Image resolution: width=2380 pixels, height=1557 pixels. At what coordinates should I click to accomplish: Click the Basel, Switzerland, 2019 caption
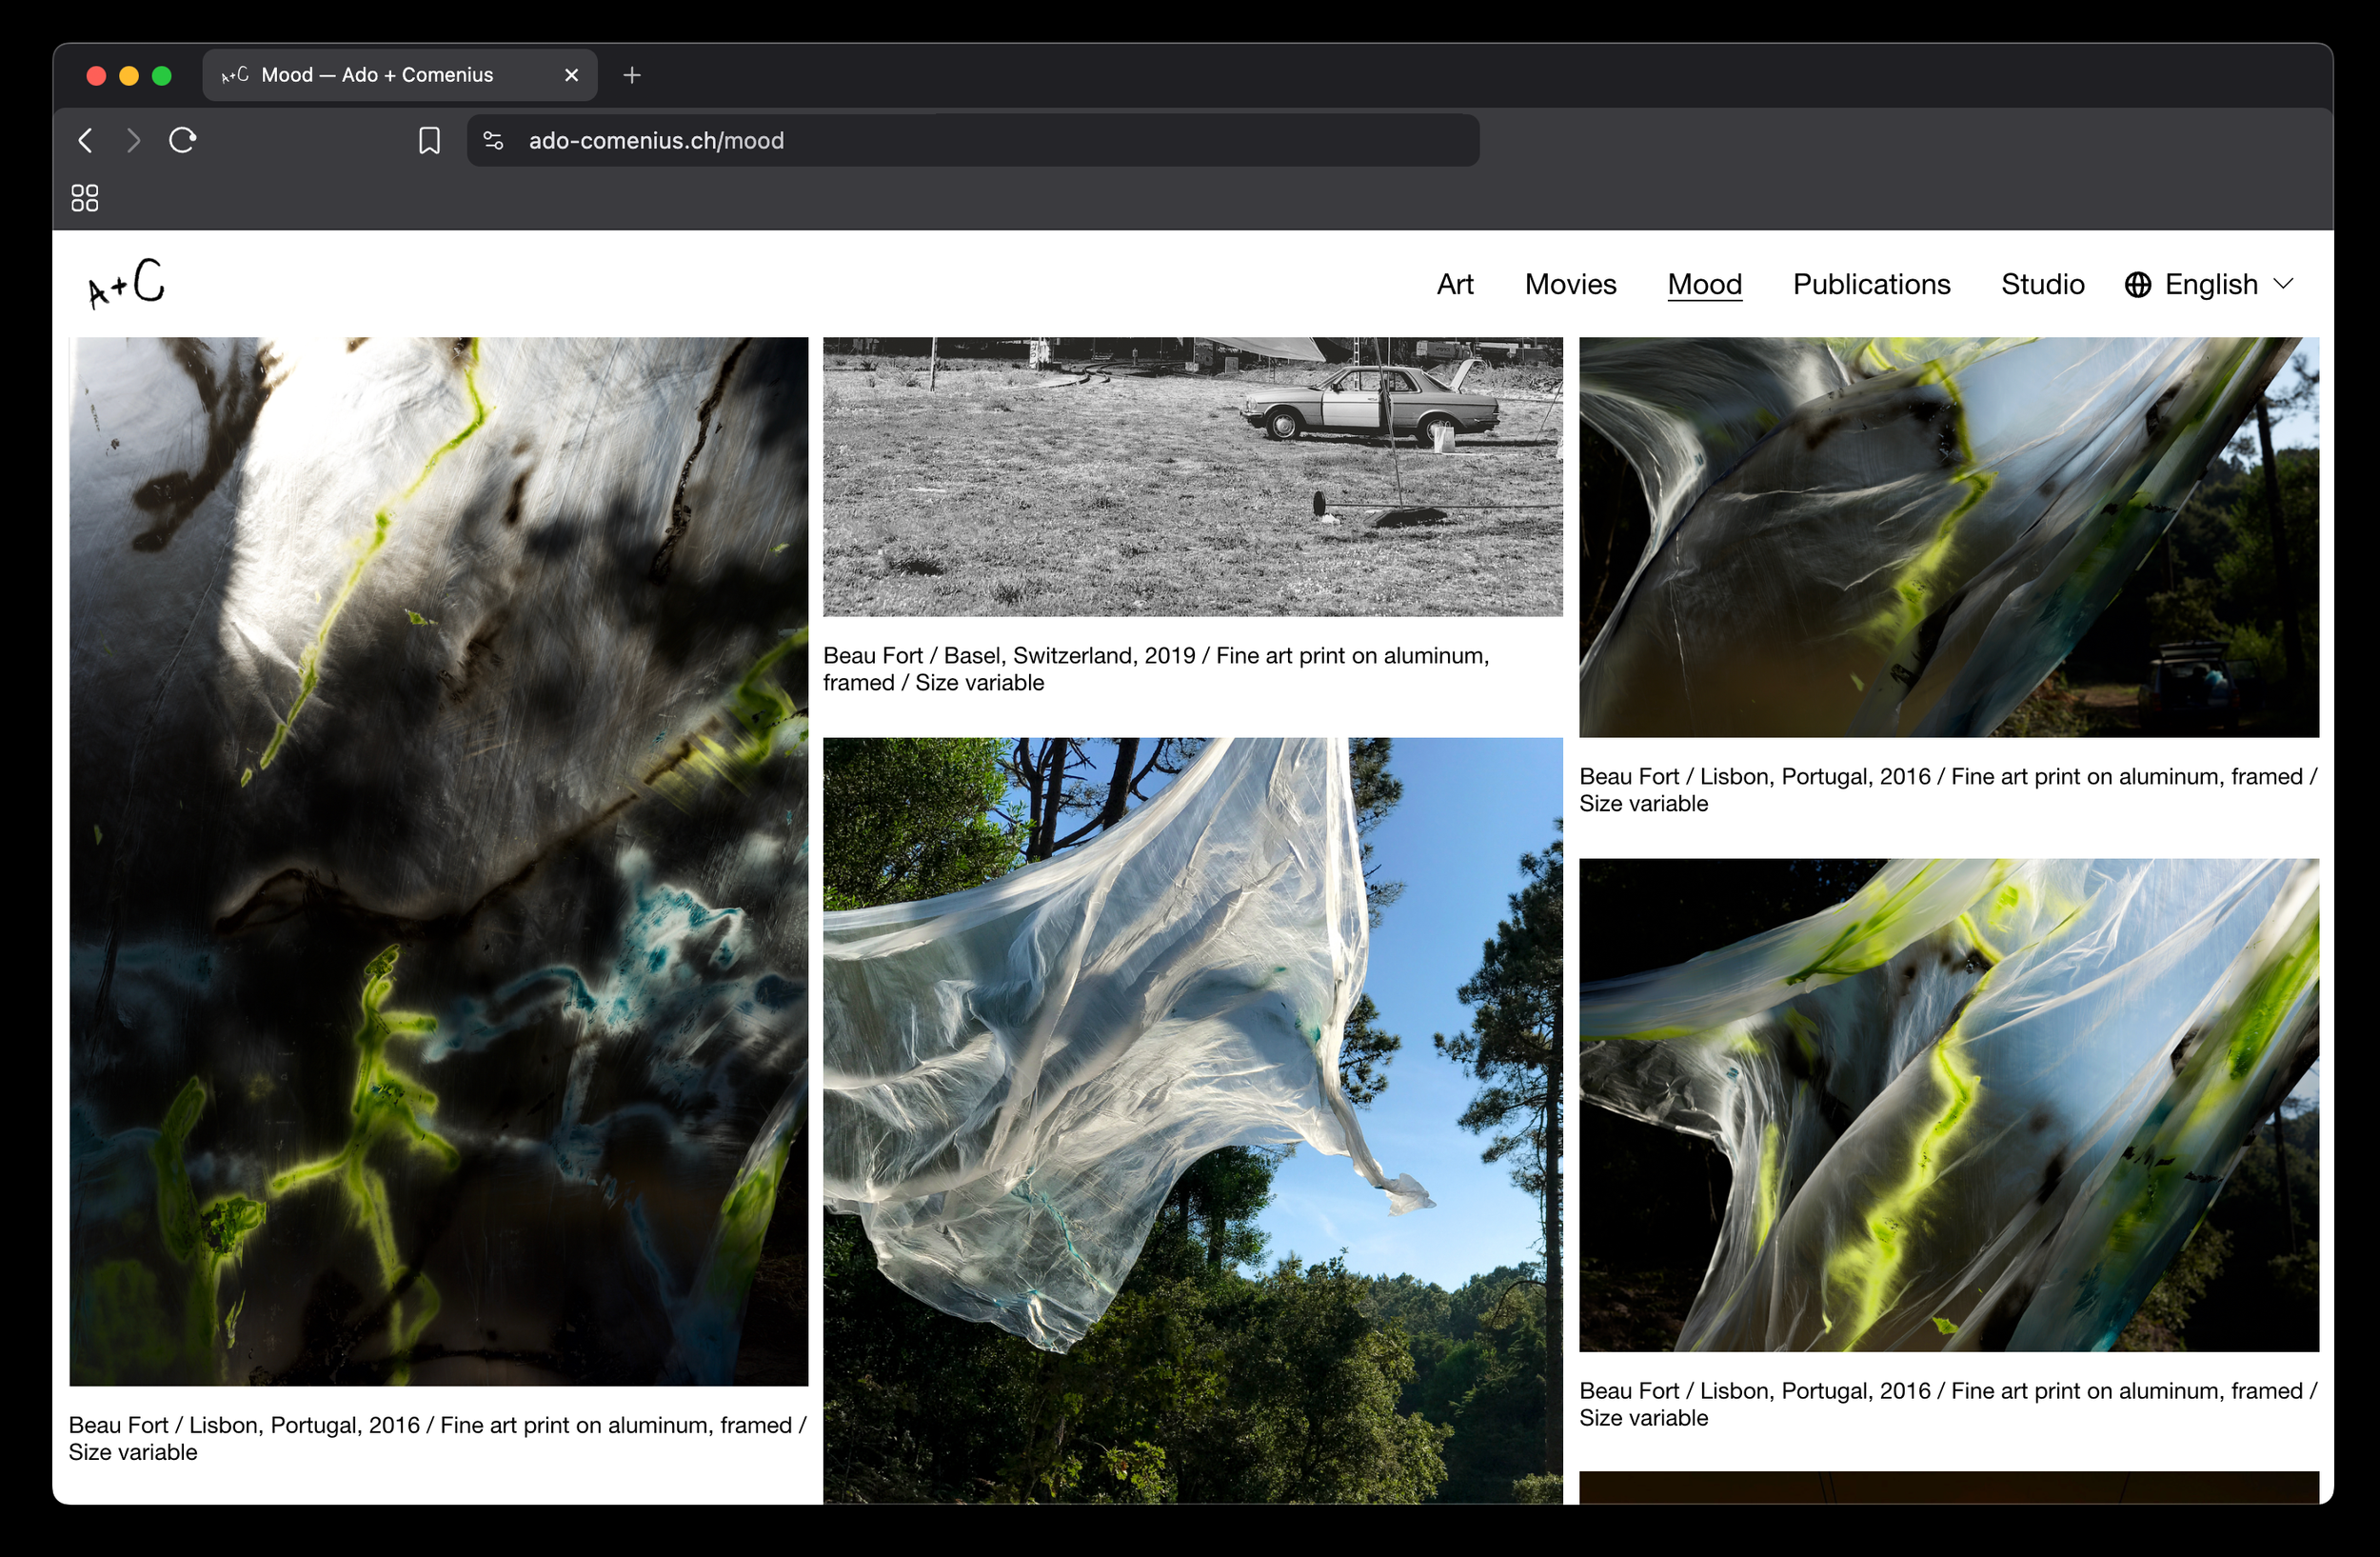tap(1156, 669)
